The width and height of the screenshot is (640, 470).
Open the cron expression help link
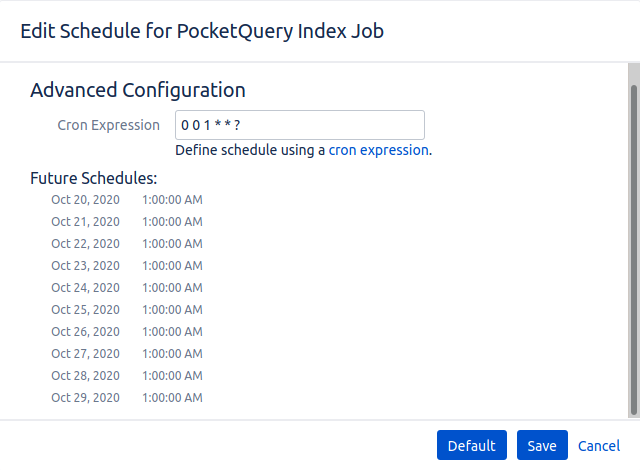click(379, 150)
